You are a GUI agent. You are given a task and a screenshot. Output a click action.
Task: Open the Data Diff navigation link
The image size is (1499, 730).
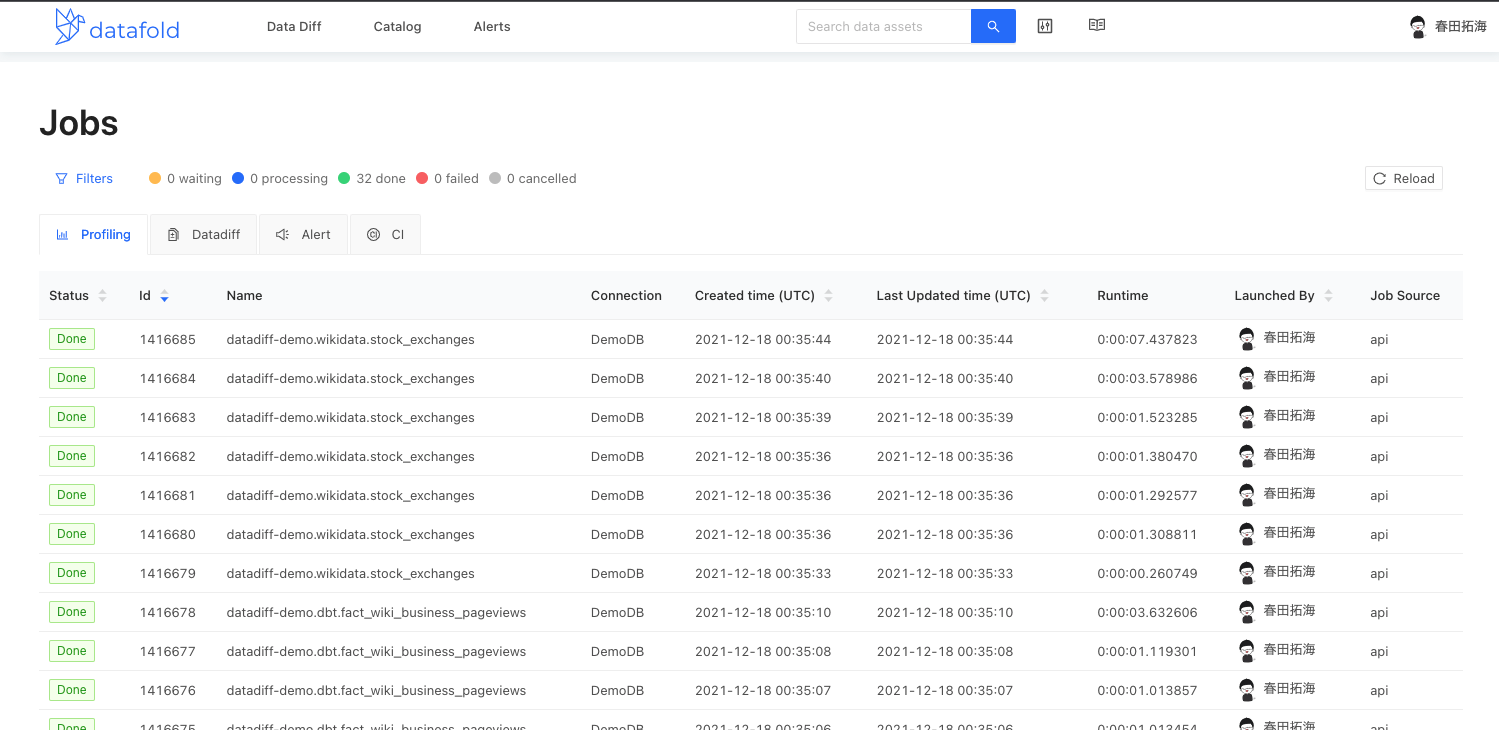(293, 26)
